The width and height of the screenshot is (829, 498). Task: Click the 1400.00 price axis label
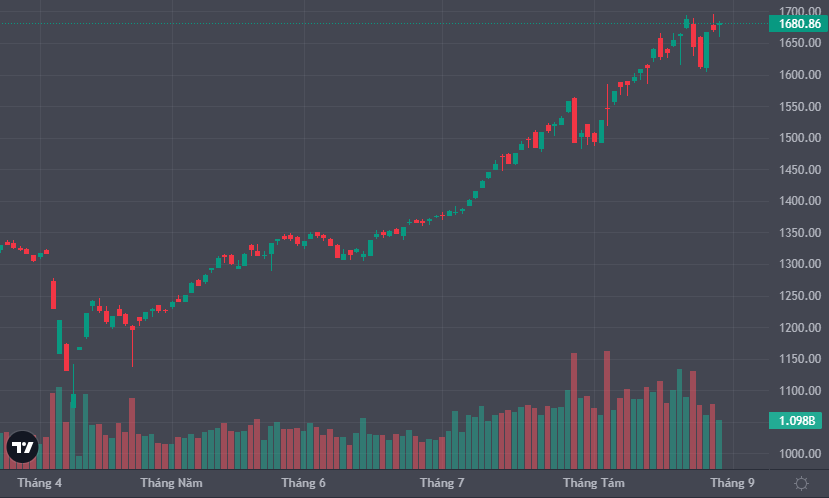point(799,201)
